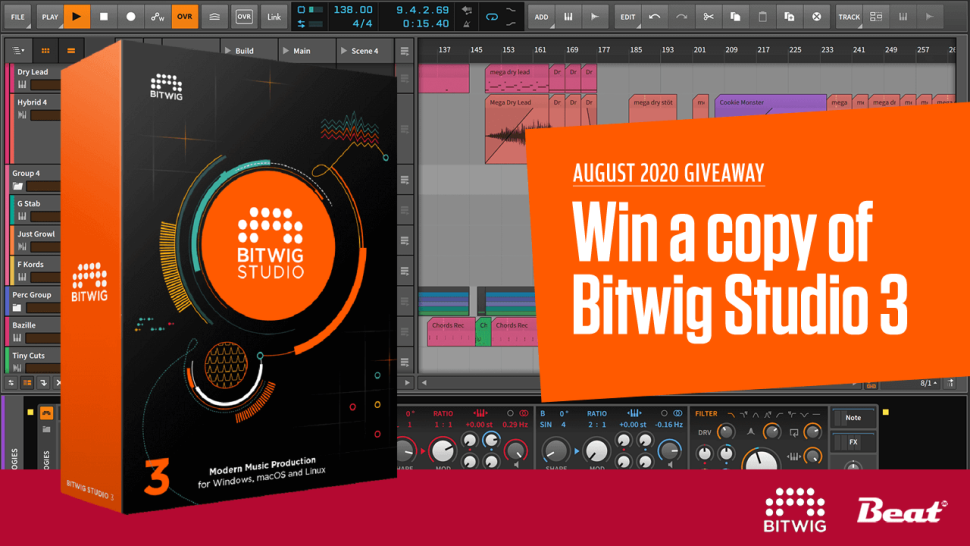The height and width of the screenshot is (546, 970).
Task: Click the 0:15.40 time display
Action: (426, 23)
